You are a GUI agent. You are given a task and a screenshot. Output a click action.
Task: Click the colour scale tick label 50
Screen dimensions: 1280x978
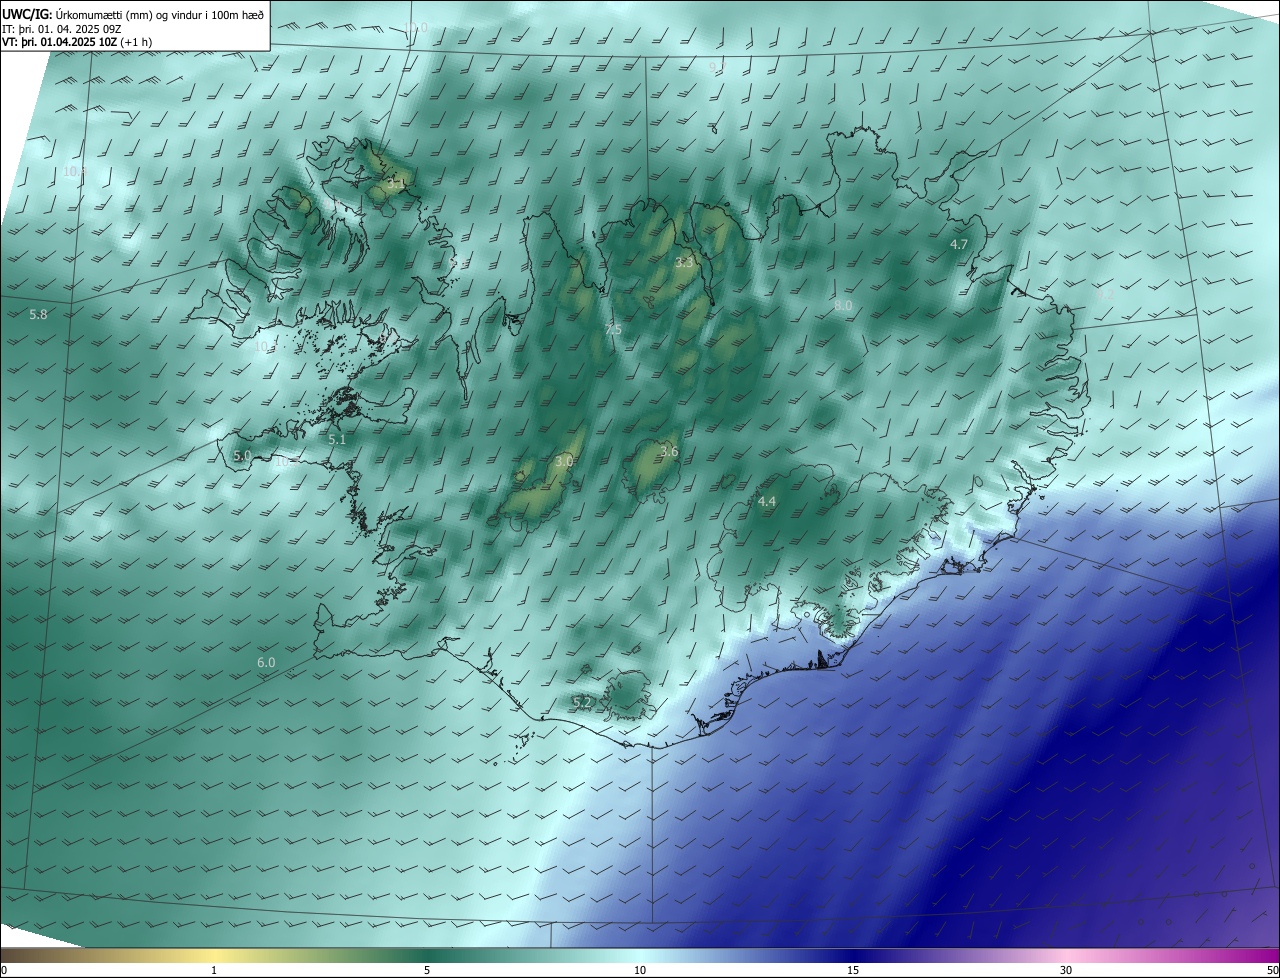point(1272,970)
